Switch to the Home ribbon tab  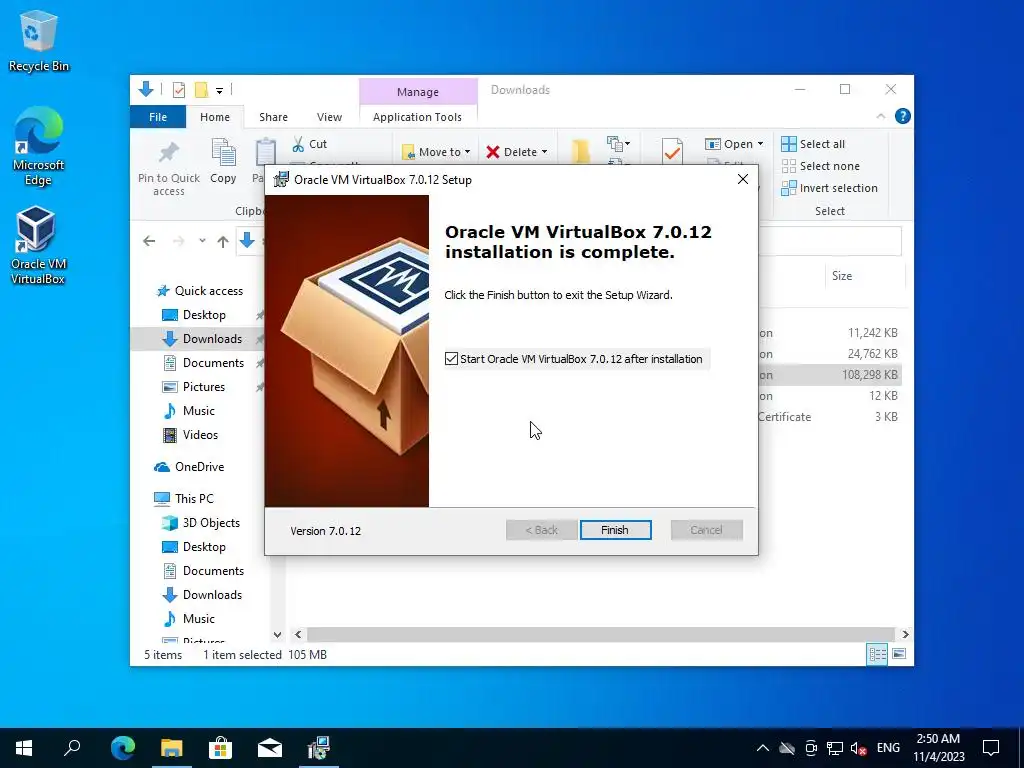click(x=215, y=117)
